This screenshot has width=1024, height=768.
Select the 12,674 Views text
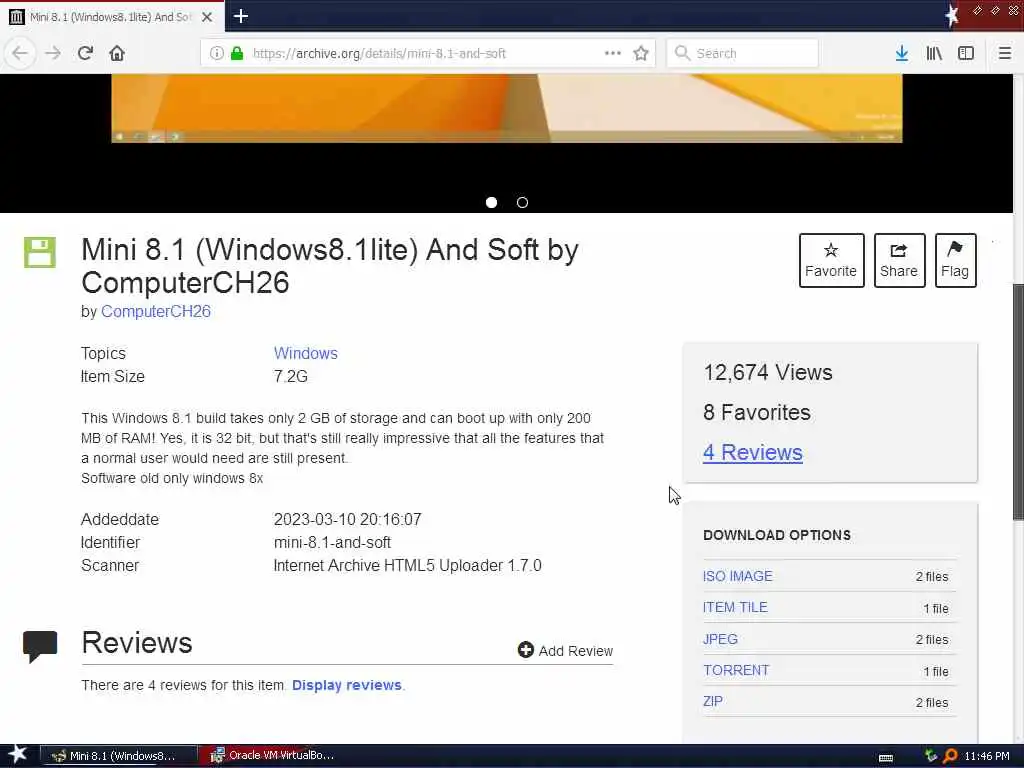(x=768, y=372)
